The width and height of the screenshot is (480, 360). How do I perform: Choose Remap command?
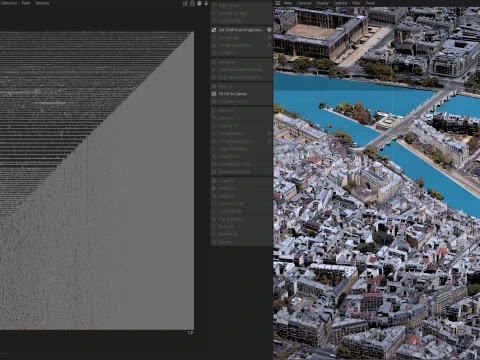[241, 242]
